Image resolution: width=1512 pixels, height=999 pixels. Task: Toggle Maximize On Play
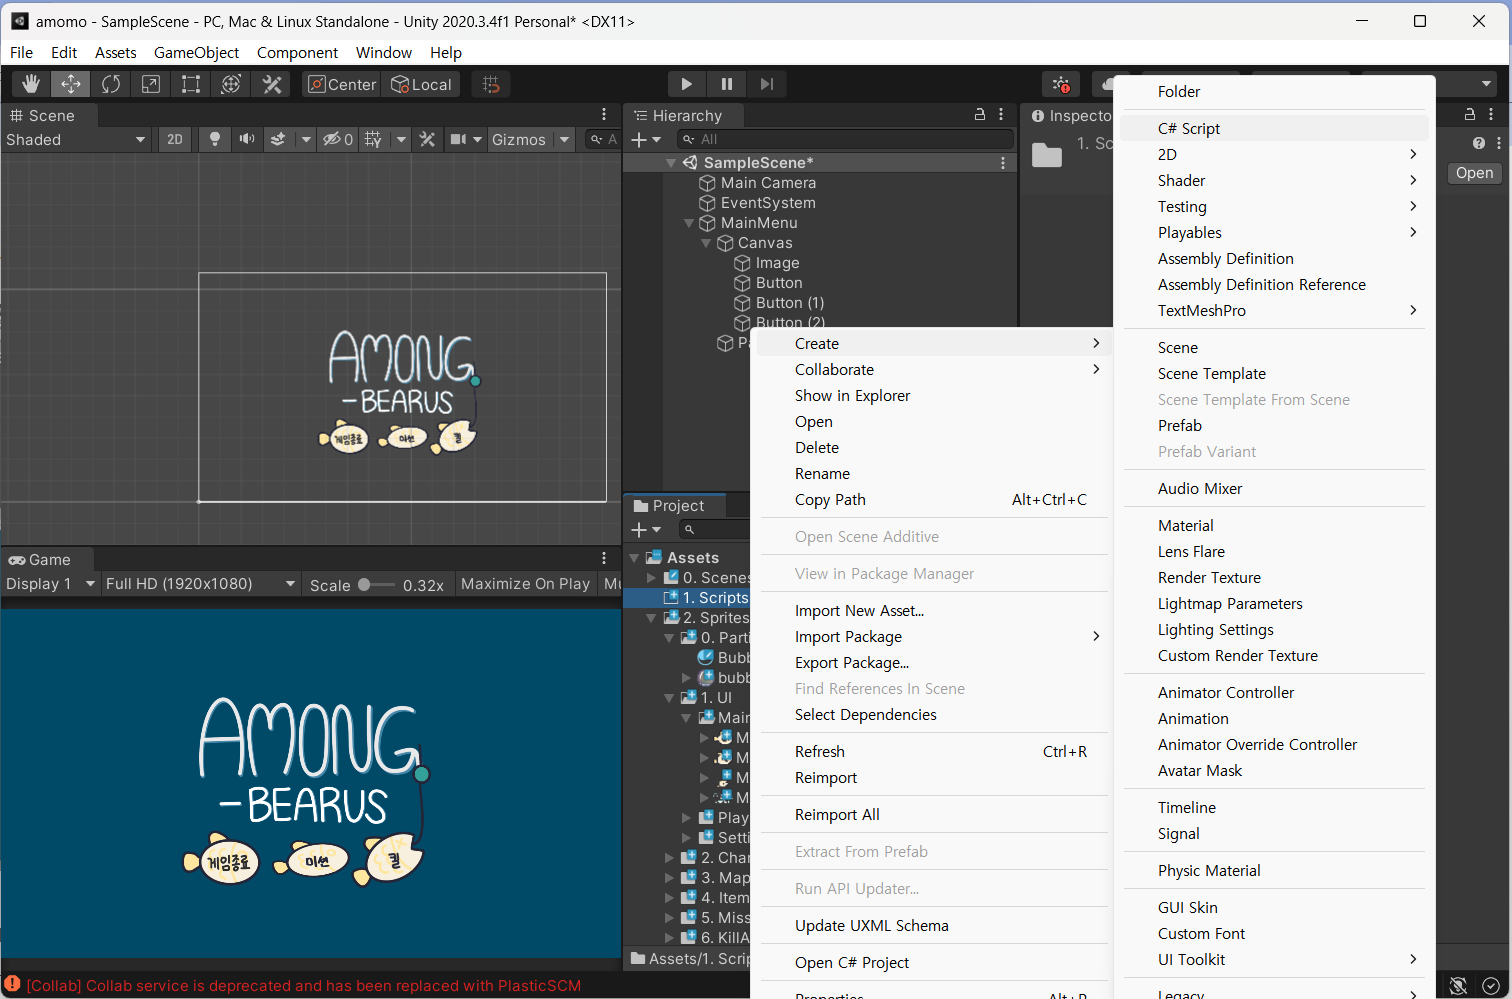point(525,584)
